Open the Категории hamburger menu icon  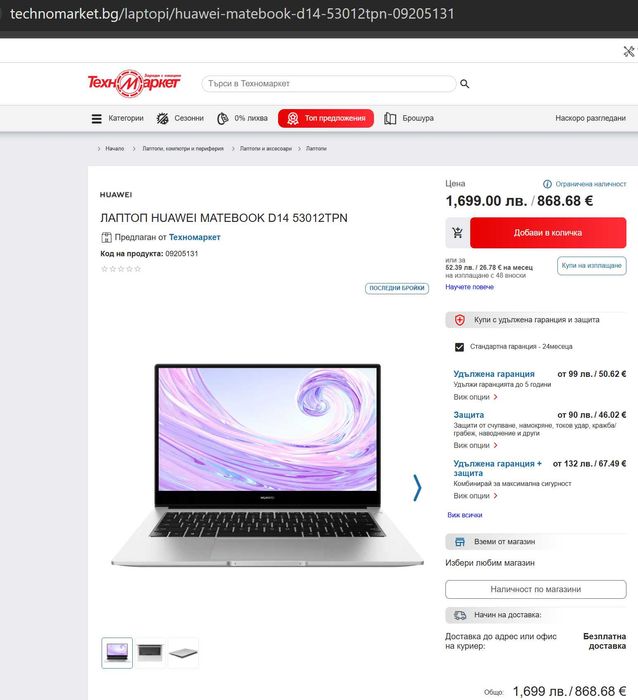pyautogui.click(x=96, y=119)
